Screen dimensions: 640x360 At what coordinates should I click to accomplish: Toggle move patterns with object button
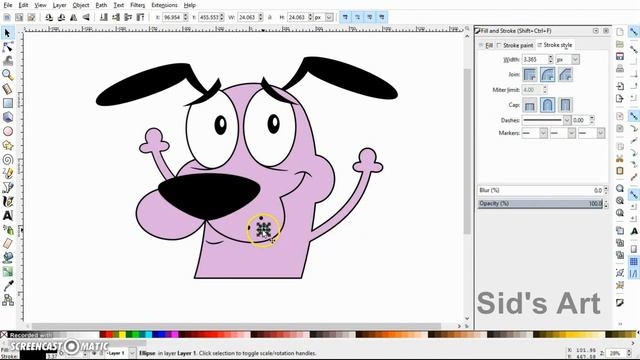[382, 17]
